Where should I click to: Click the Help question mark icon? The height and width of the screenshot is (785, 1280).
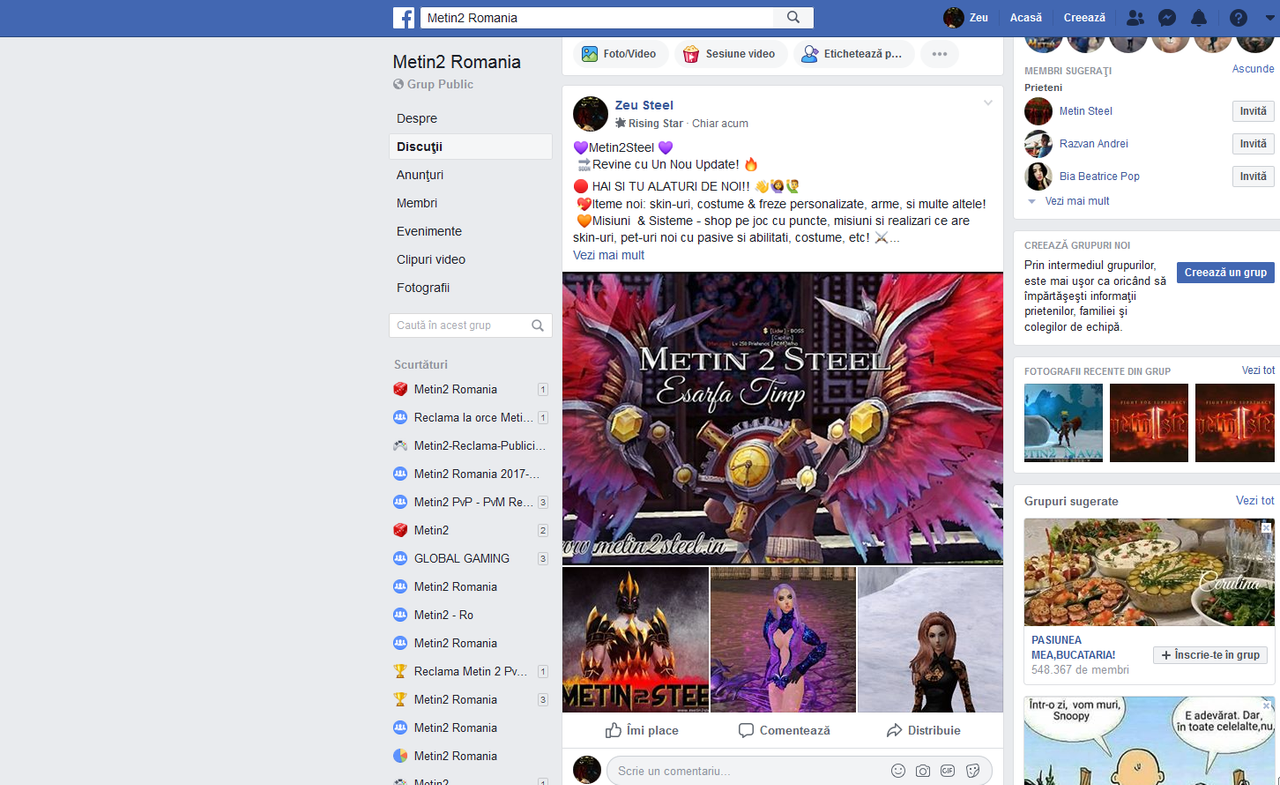click(1236, 17)
